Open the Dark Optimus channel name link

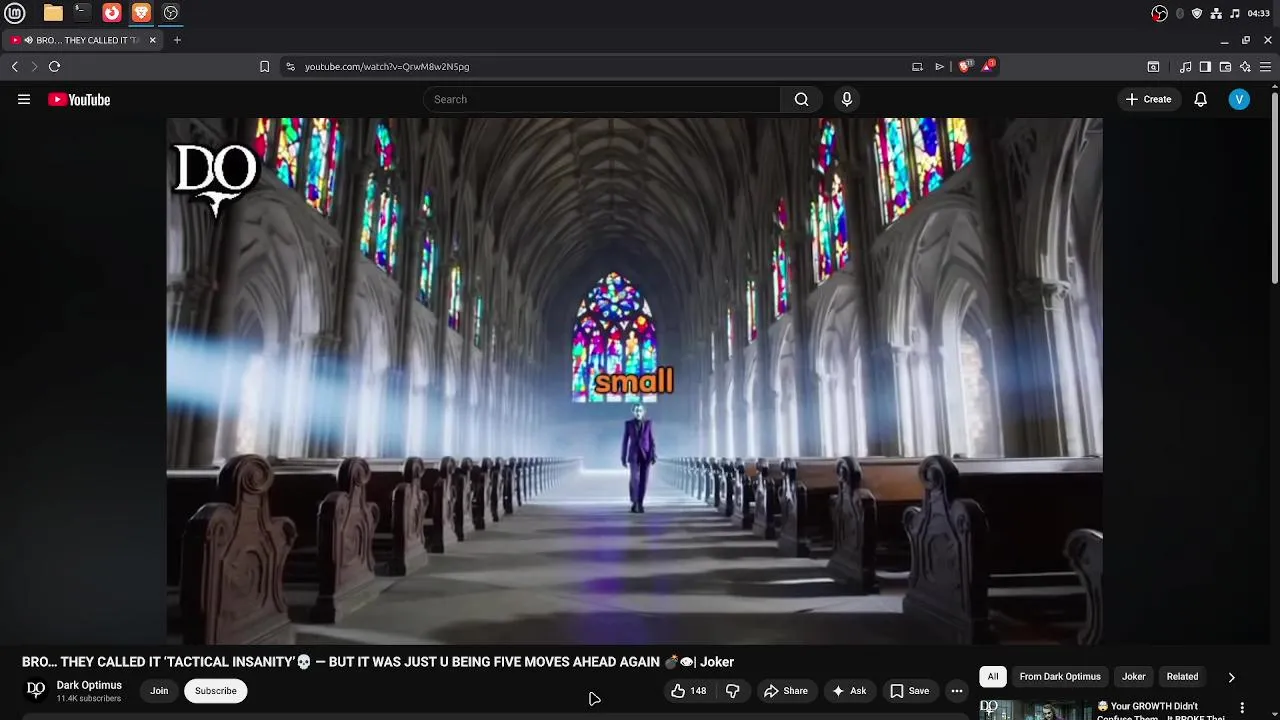pos(89,685)
